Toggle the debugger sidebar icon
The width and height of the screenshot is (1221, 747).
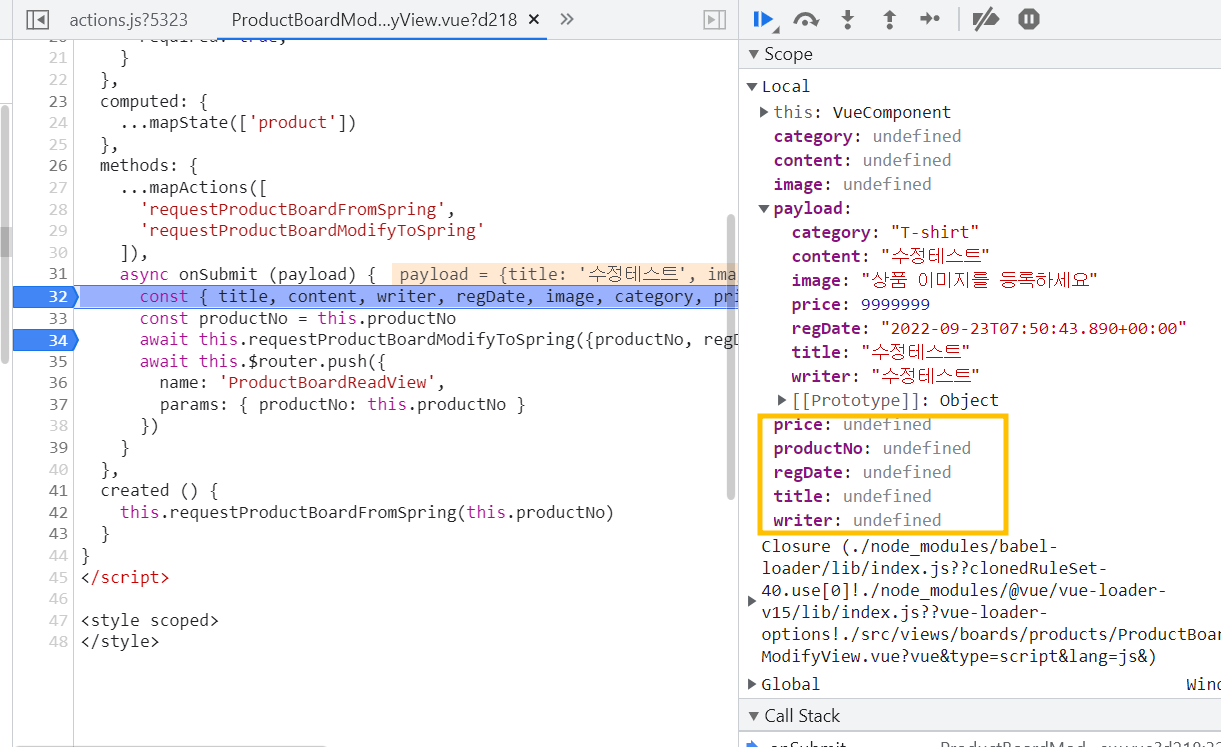714,19
